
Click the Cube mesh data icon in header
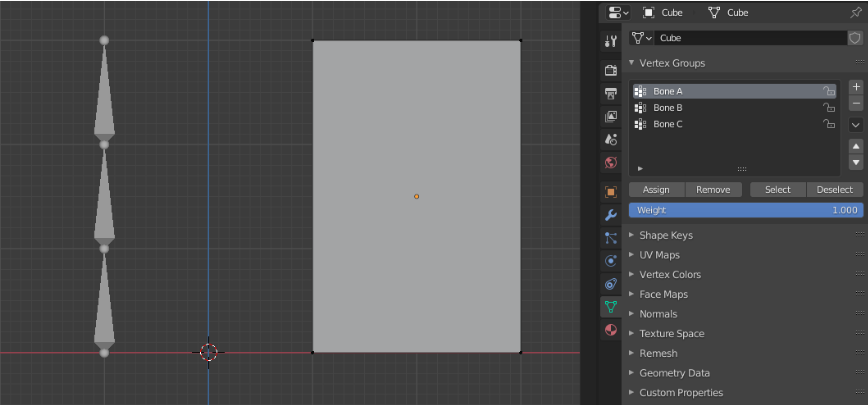click(x=714, y=13)
